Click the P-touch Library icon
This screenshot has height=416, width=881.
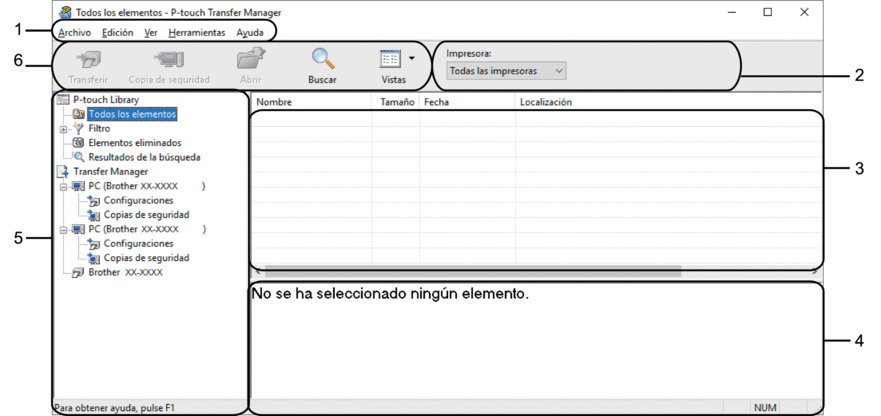click(x=63, y=100)
